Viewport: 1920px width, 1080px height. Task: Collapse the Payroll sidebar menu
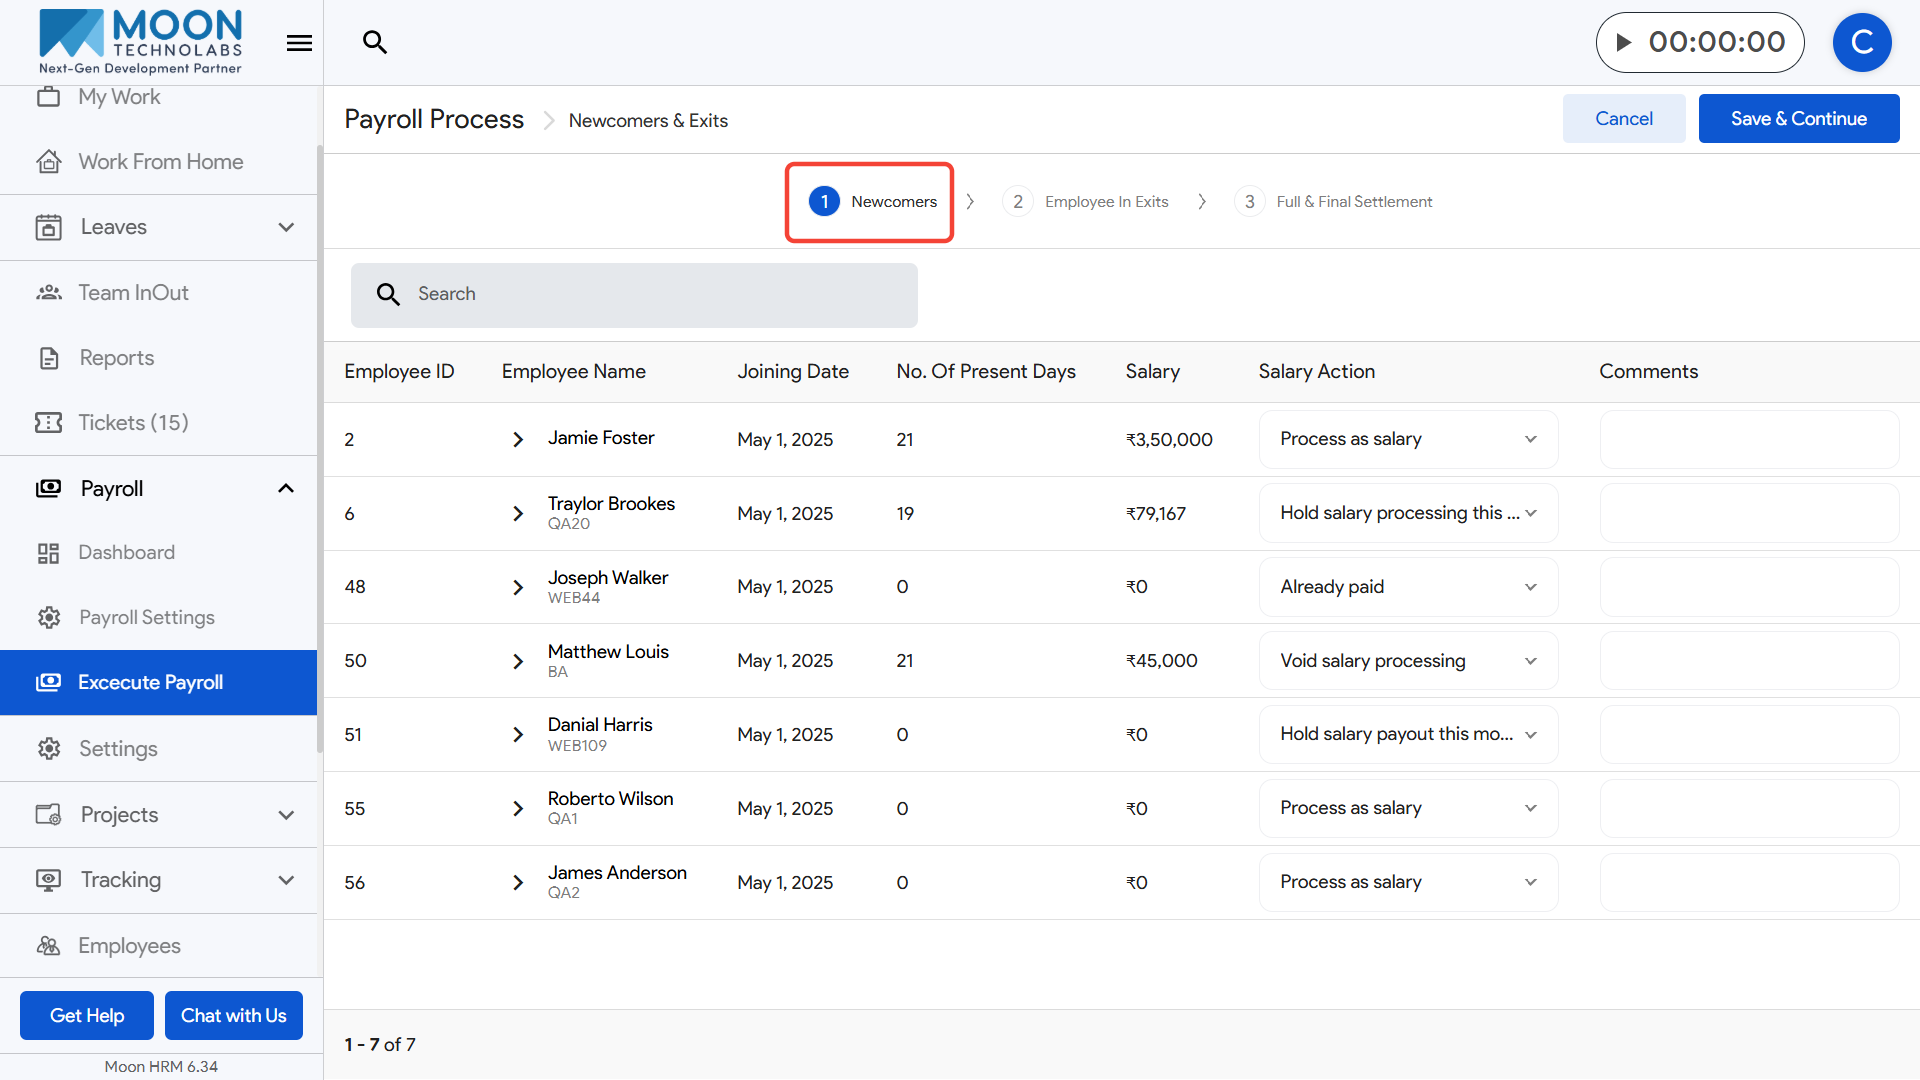click(x=286, y=488)
